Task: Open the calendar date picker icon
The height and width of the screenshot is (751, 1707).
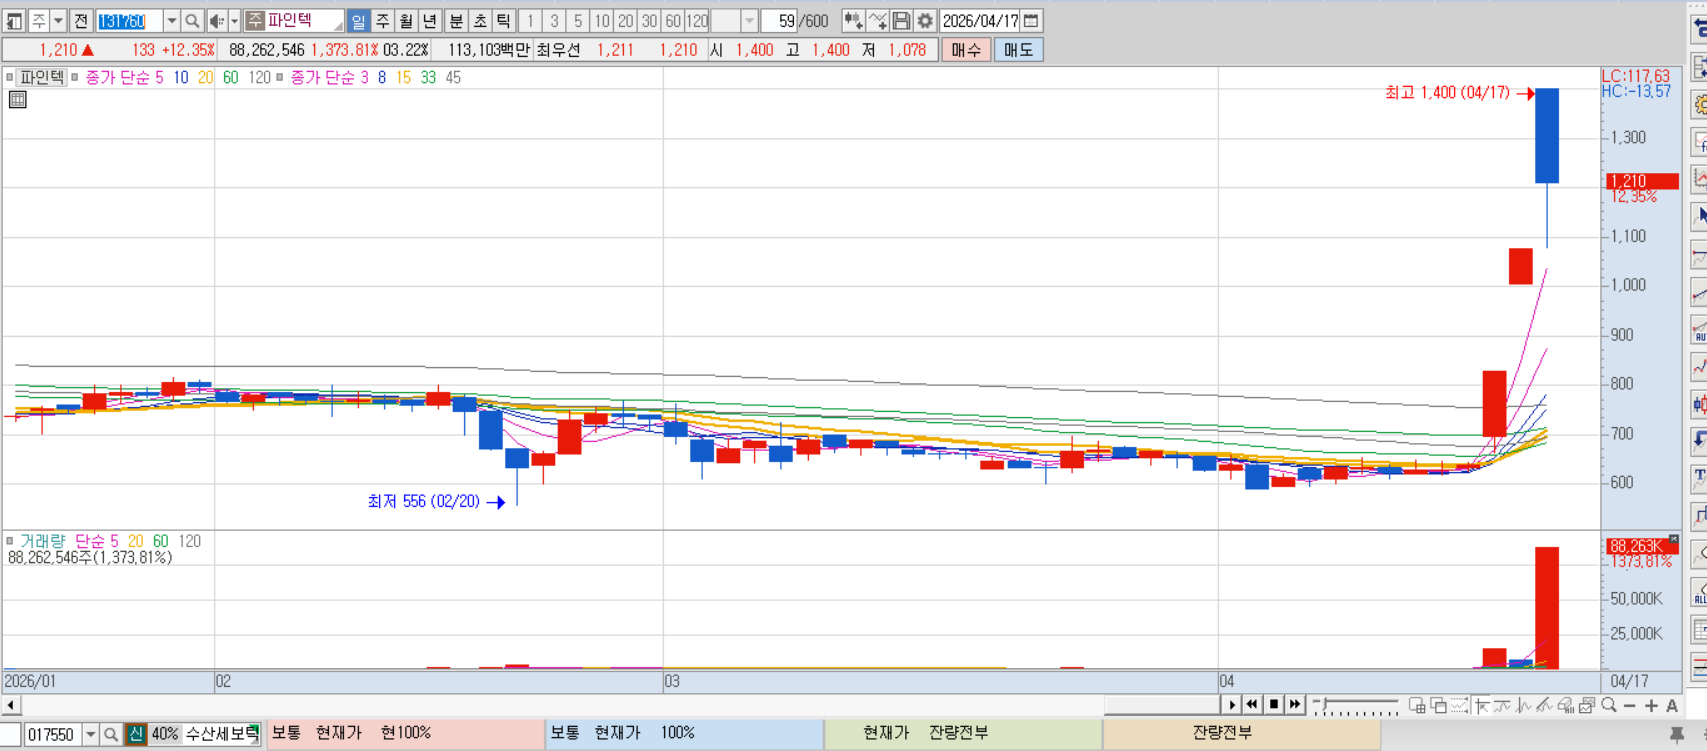Action: coord(1031,21)
